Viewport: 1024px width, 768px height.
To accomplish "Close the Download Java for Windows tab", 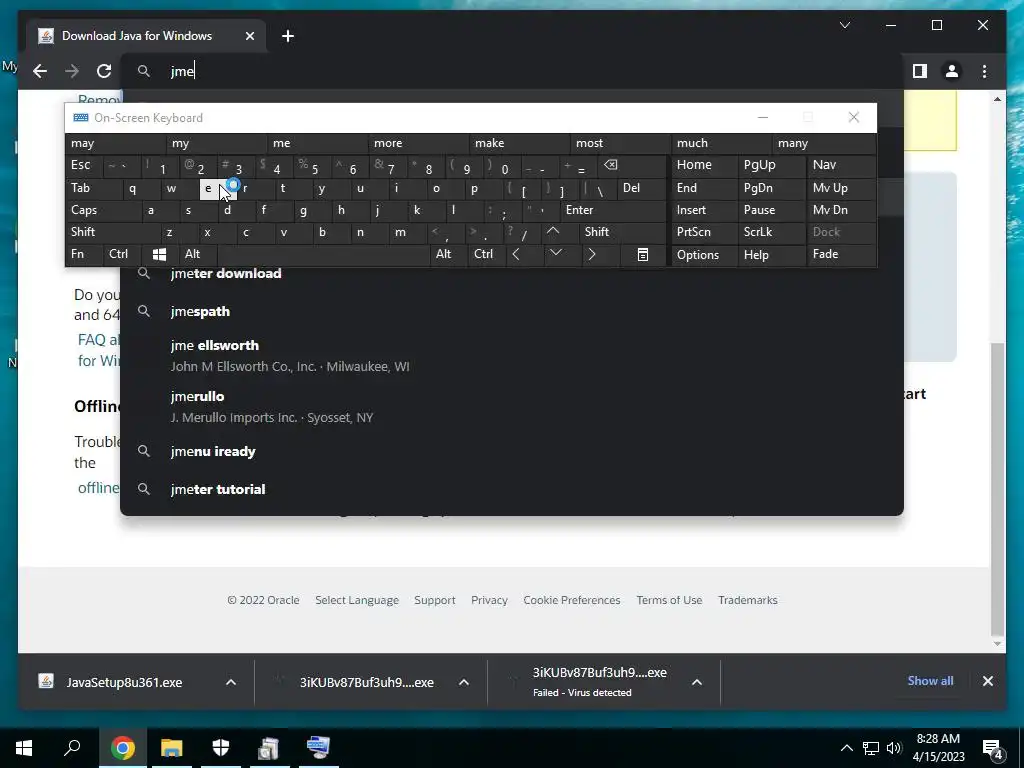I will pyautogui.click(x=249, y=36).
